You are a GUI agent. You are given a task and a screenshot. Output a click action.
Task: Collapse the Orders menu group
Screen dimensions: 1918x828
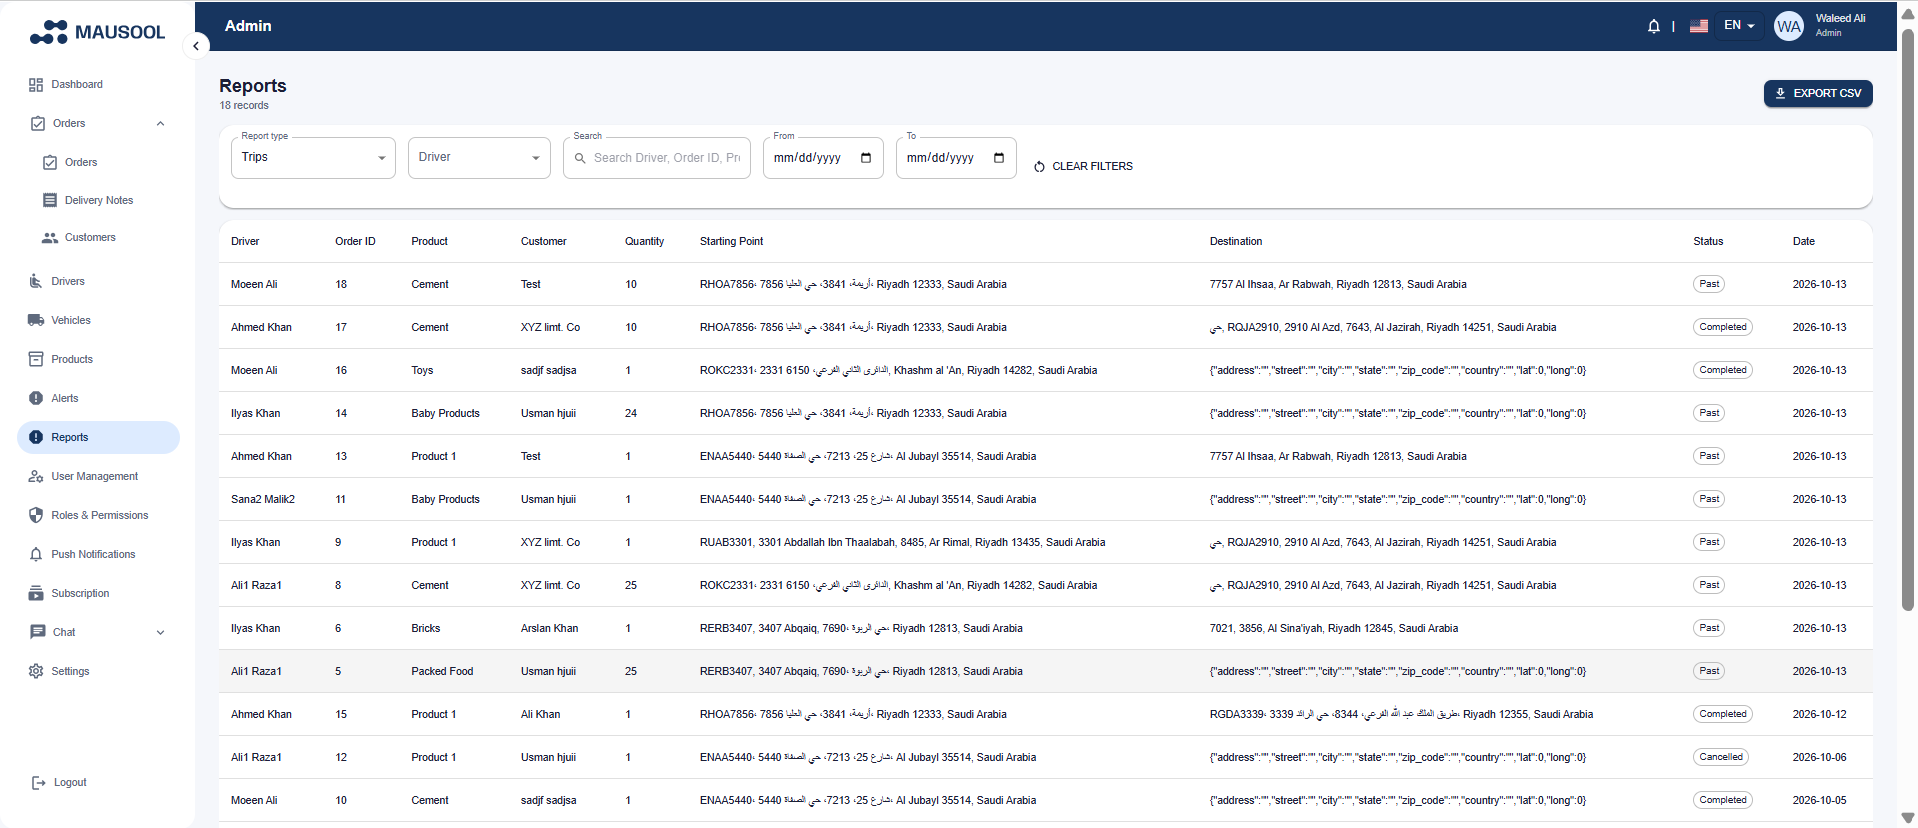pos(160,124)
